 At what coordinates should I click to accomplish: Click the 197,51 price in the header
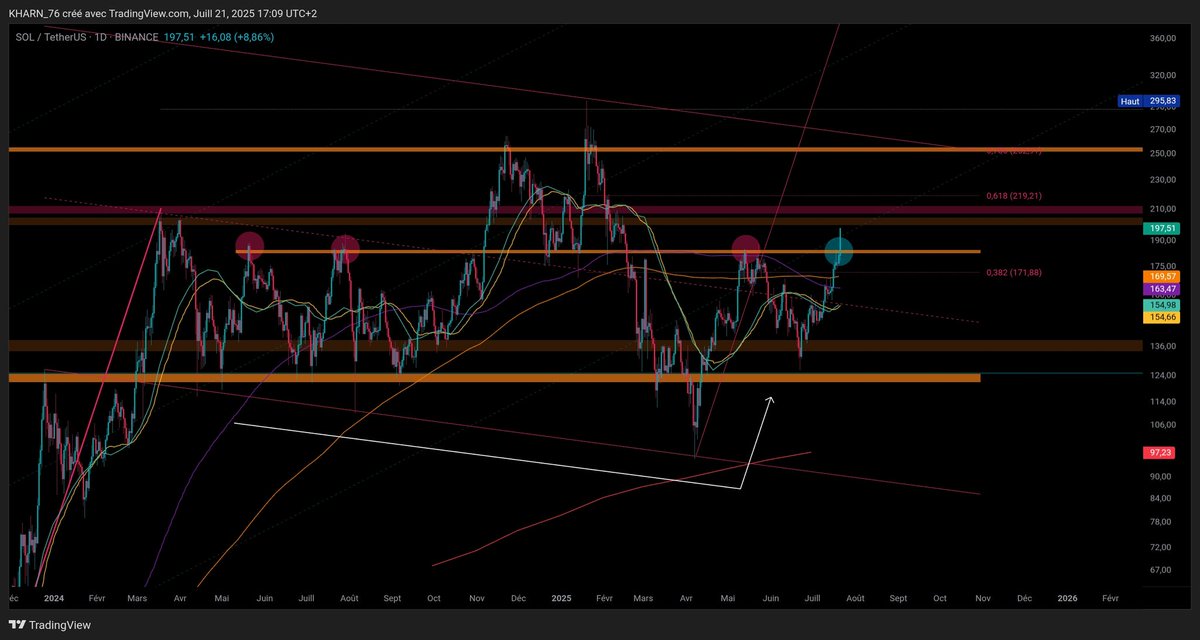(x=179, y=37)
